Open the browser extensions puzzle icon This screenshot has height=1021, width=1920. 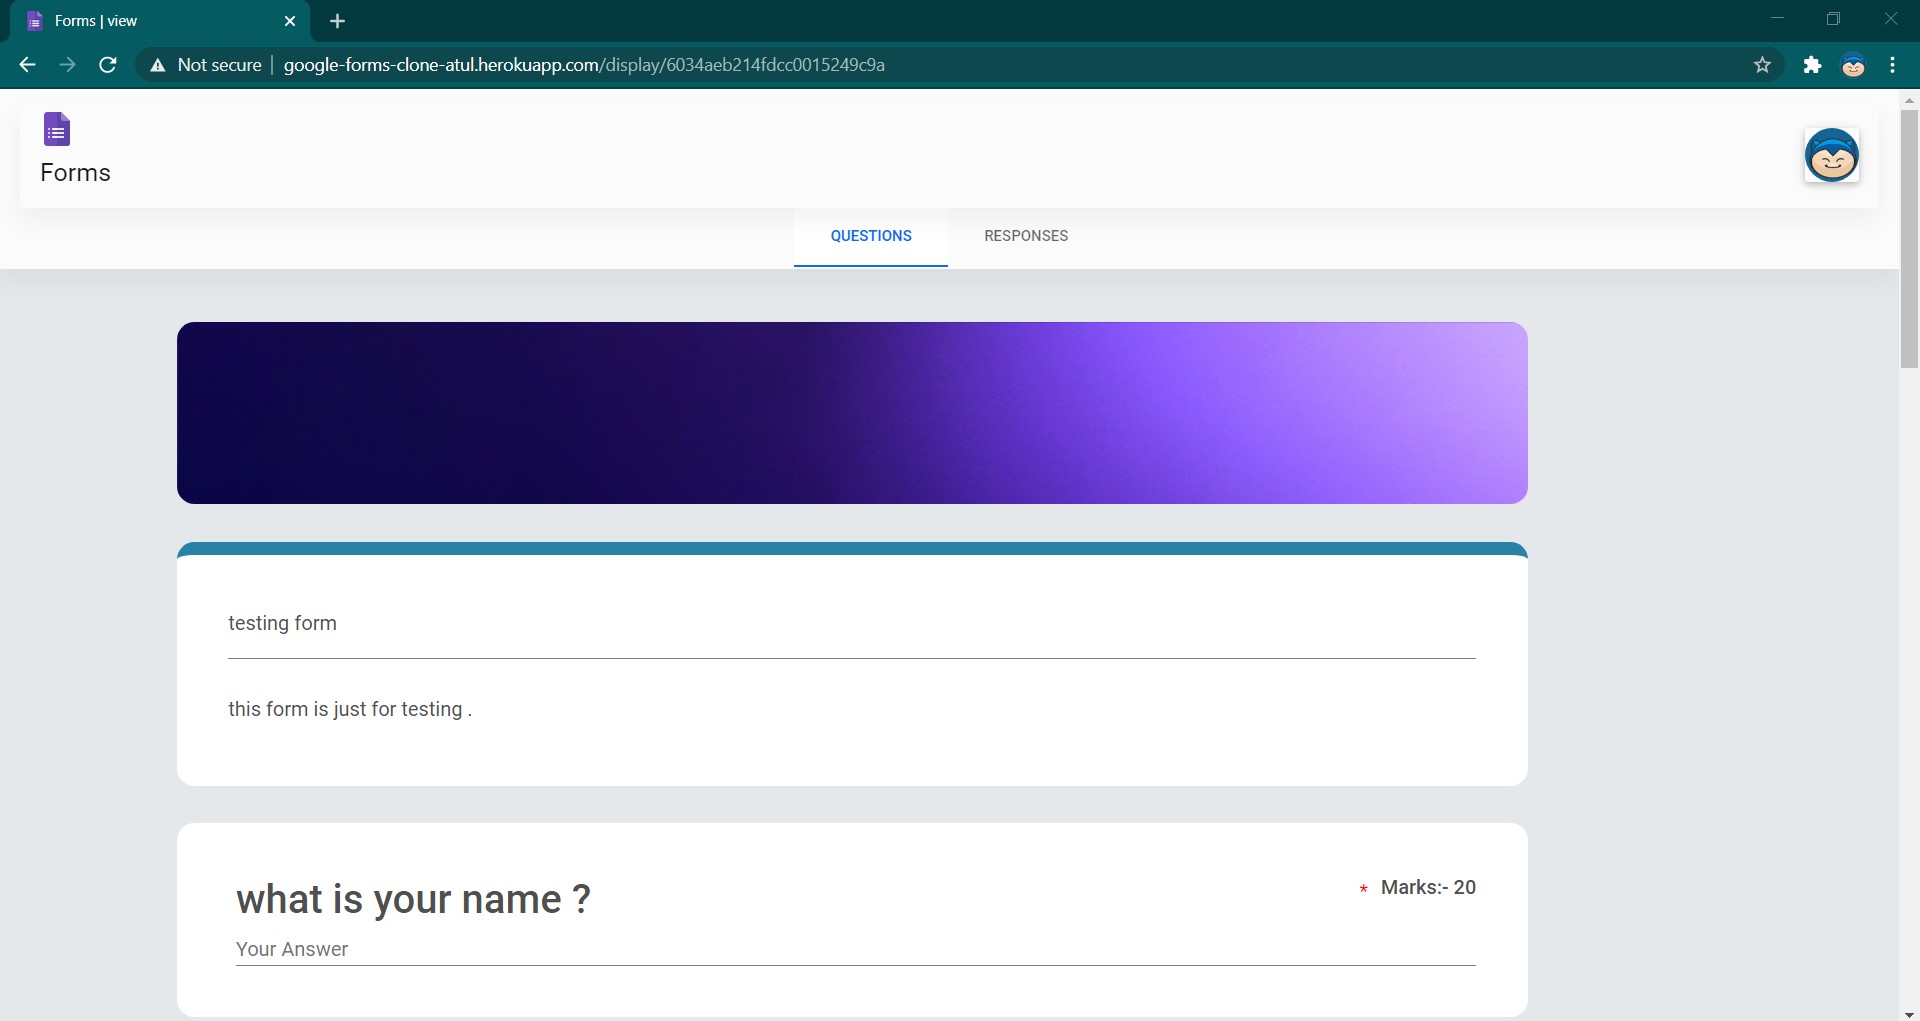tap(1812, 65)
